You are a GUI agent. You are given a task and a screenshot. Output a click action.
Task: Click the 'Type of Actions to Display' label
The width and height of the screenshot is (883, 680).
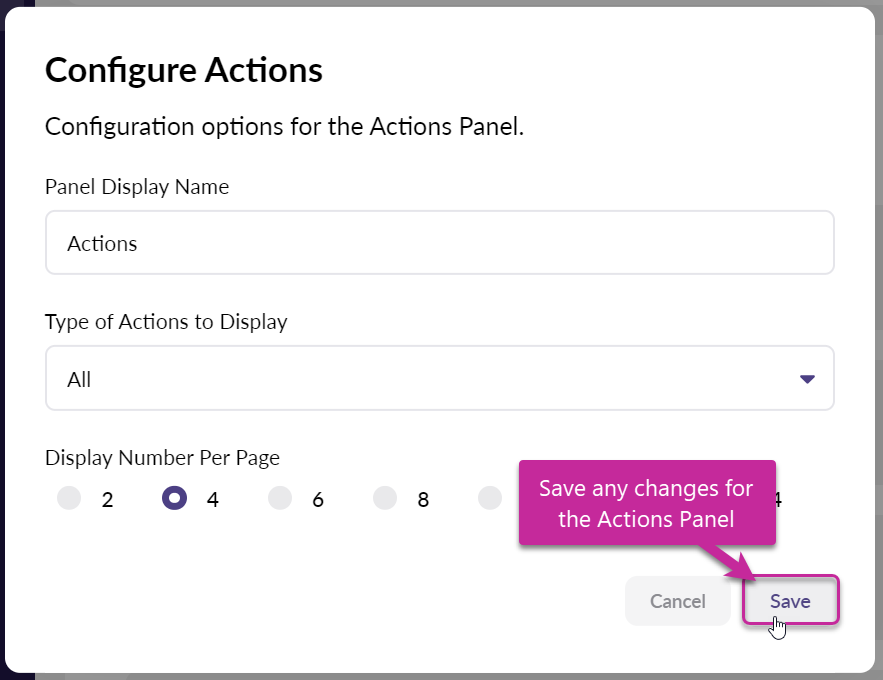(166, 322)
